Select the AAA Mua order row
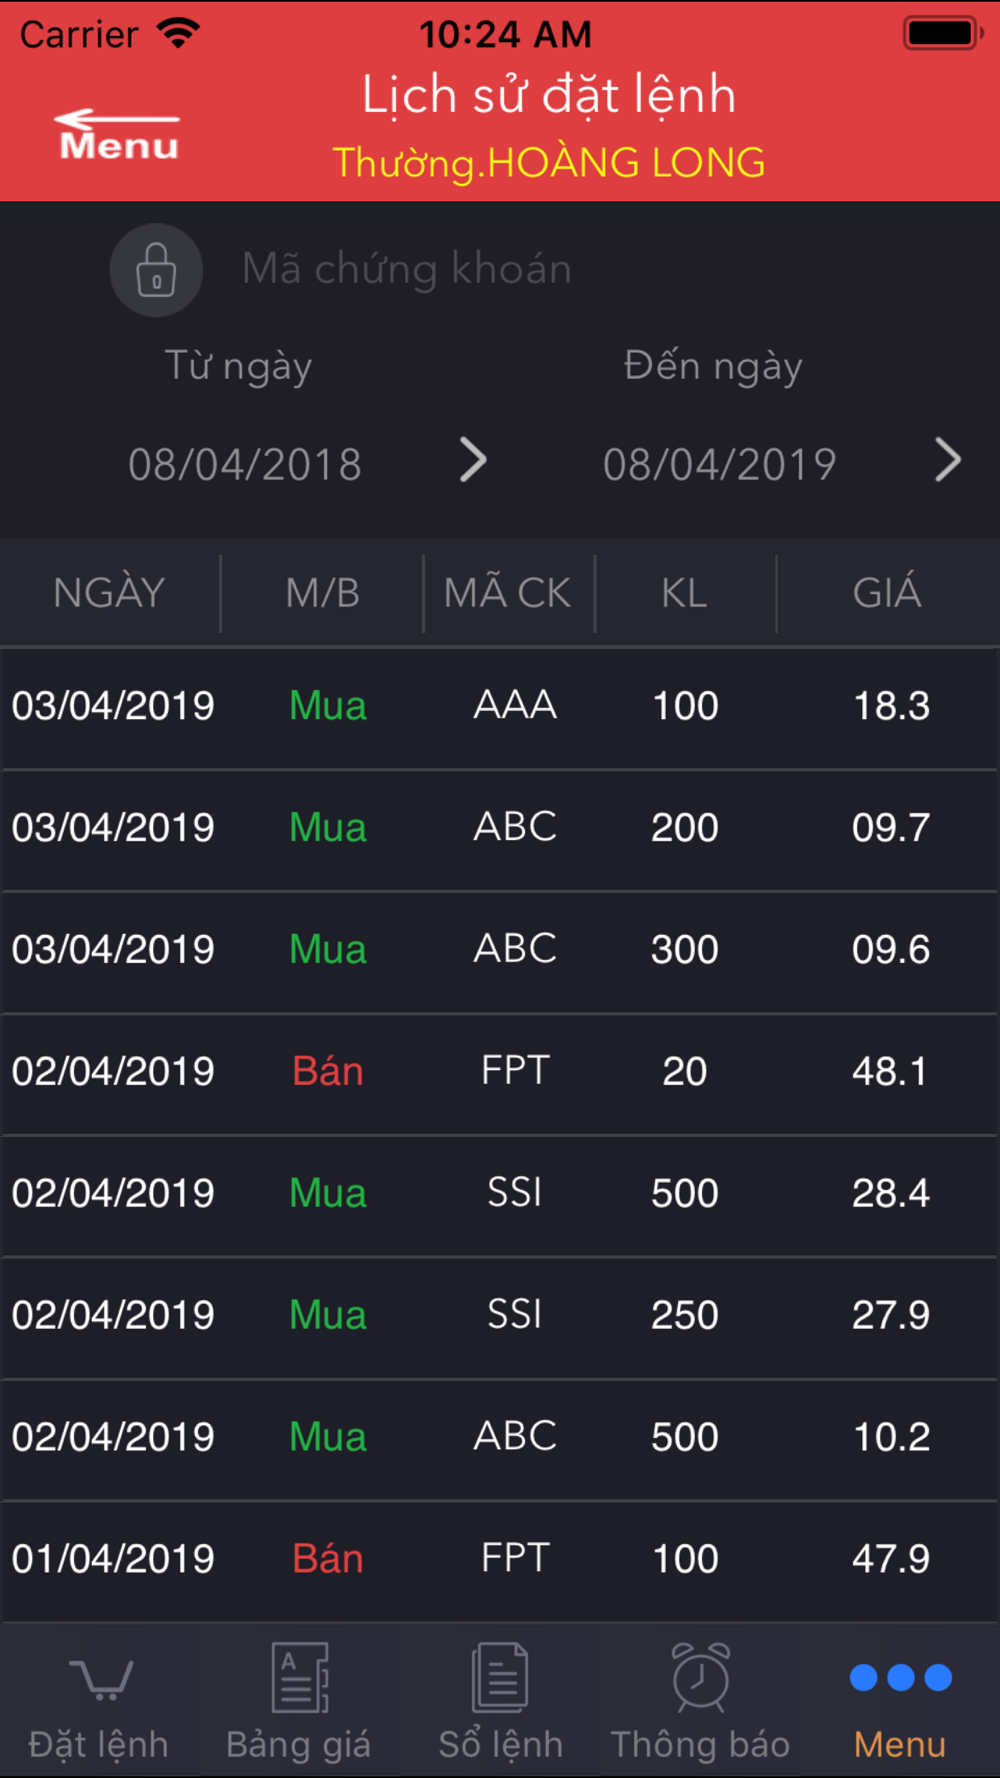 point(500,707)
